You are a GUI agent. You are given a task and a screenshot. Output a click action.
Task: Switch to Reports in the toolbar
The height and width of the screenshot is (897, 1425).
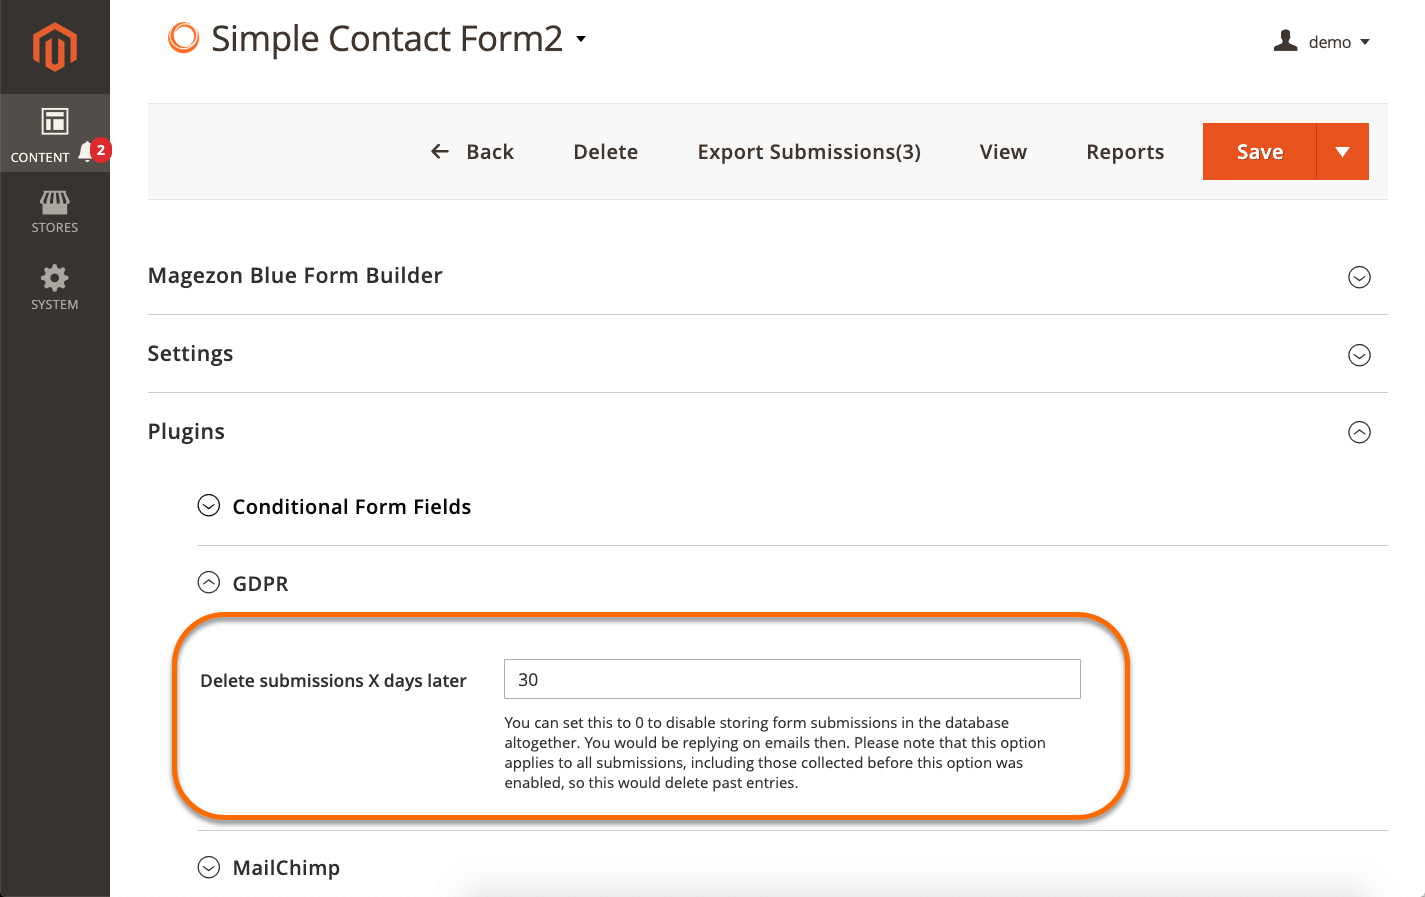1125,151
